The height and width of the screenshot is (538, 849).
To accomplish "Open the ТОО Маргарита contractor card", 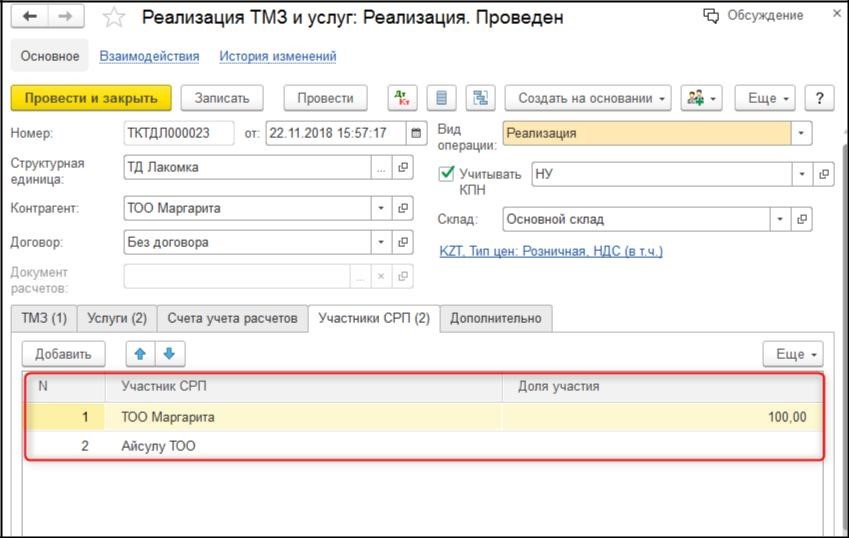I will click(403, 208).
